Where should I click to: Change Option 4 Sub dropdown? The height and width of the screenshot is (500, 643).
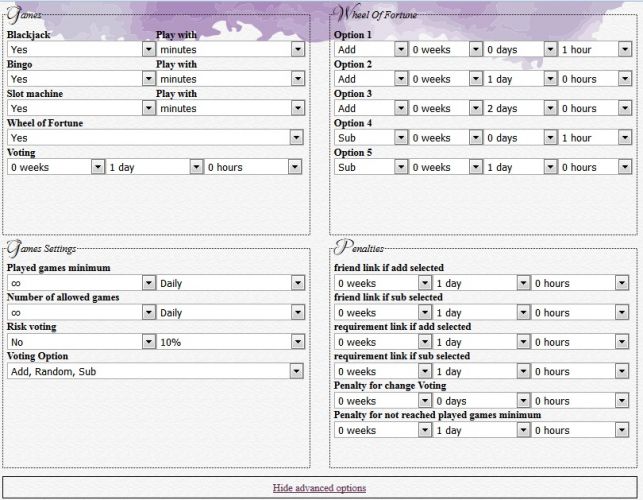coord(370,138)
